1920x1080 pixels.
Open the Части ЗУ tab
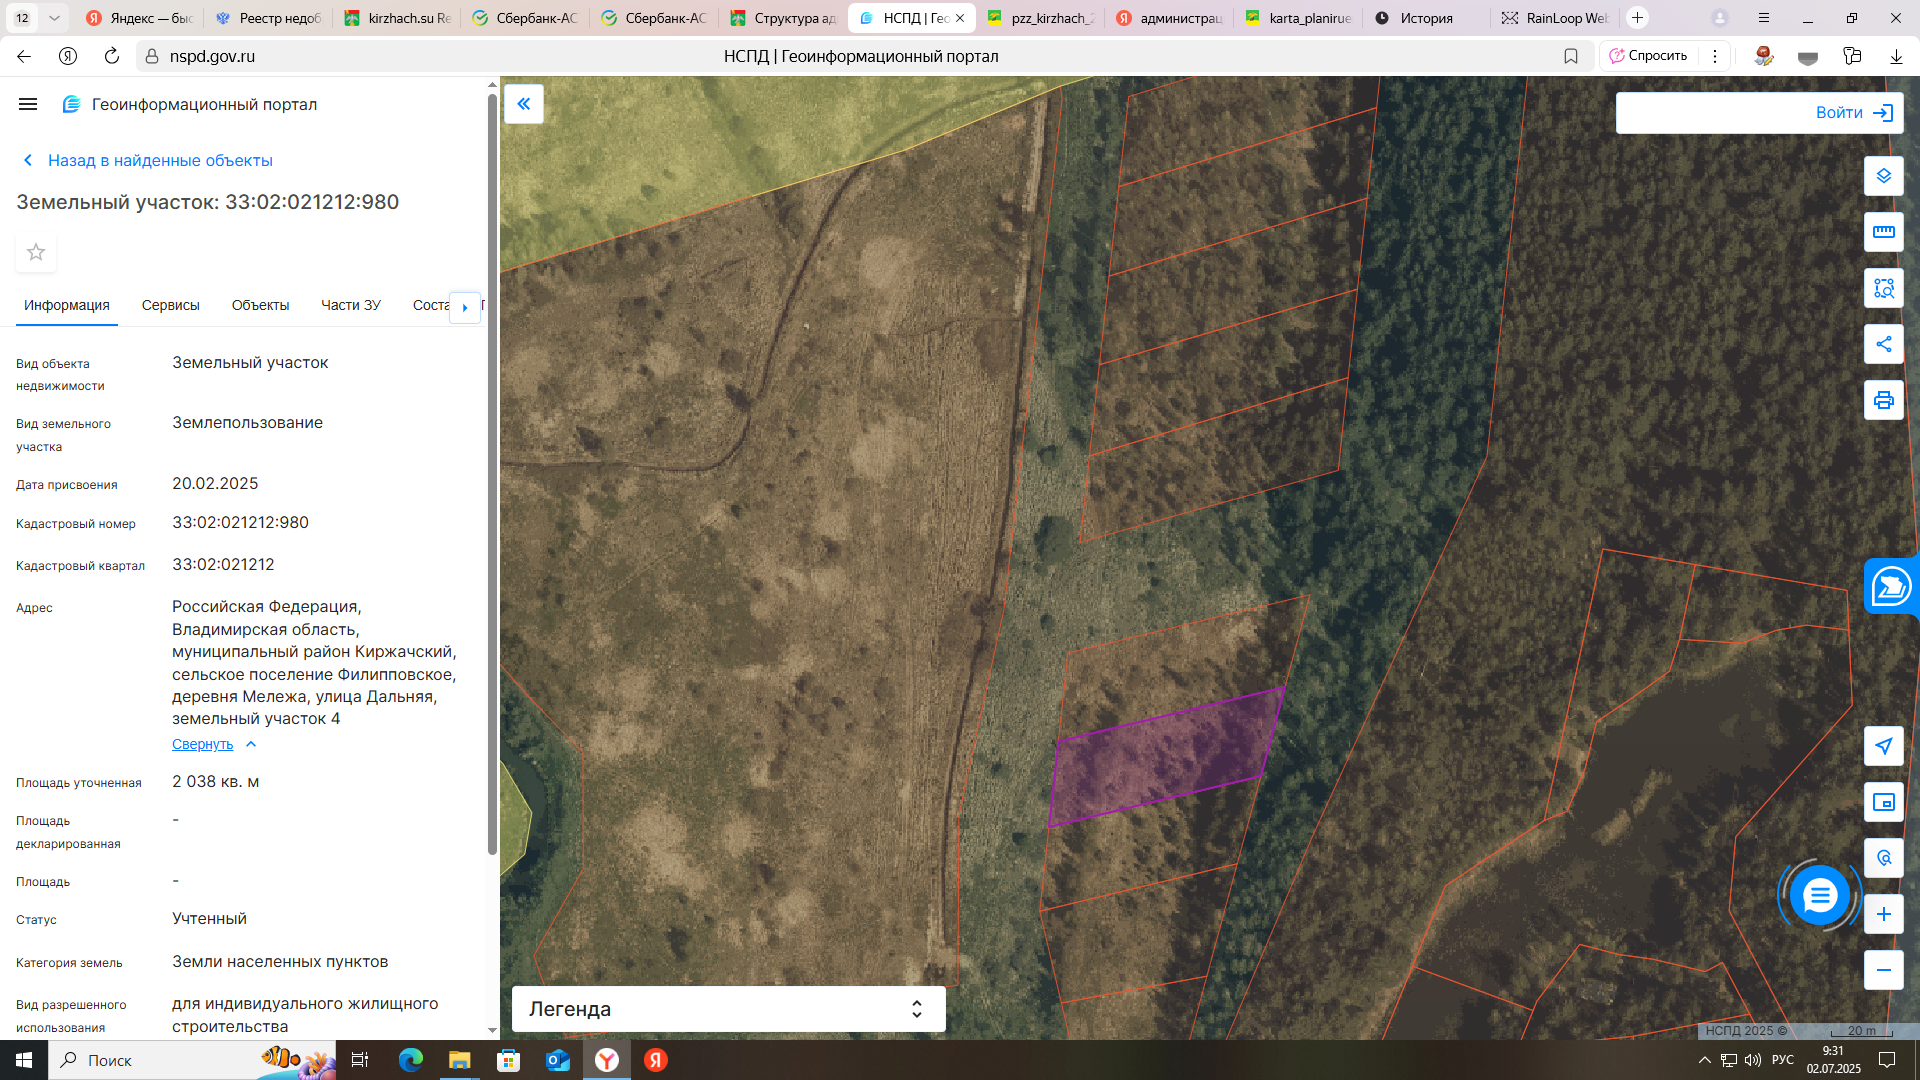[350, 305]
